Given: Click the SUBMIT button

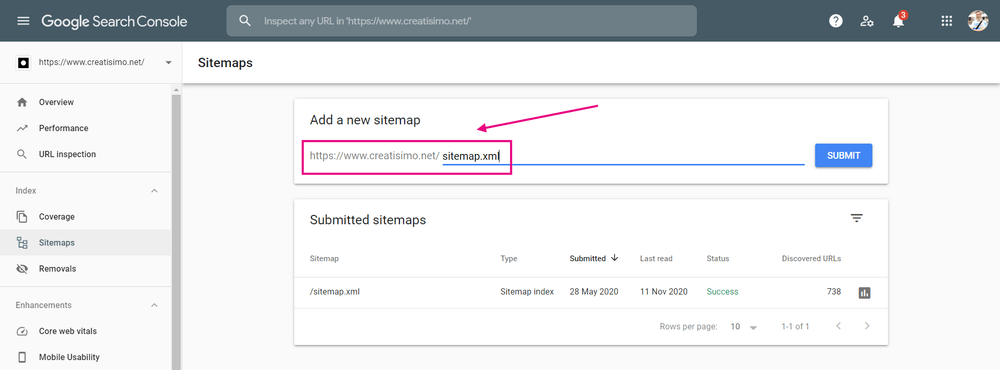Looking at the screenshot, I should pos(843,155).
